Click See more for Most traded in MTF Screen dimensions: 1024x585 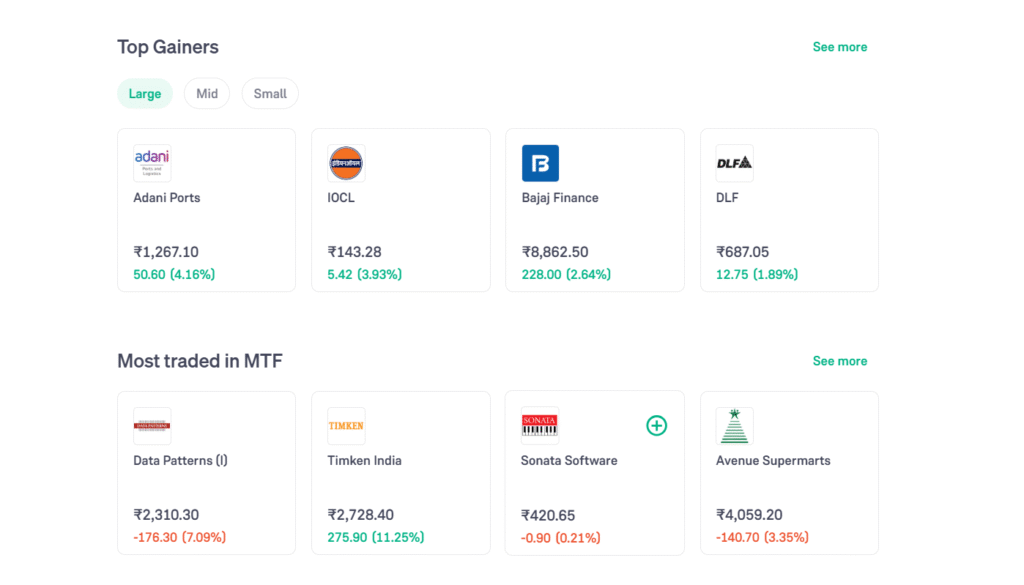pyautogui.click(x=839, y=361)
